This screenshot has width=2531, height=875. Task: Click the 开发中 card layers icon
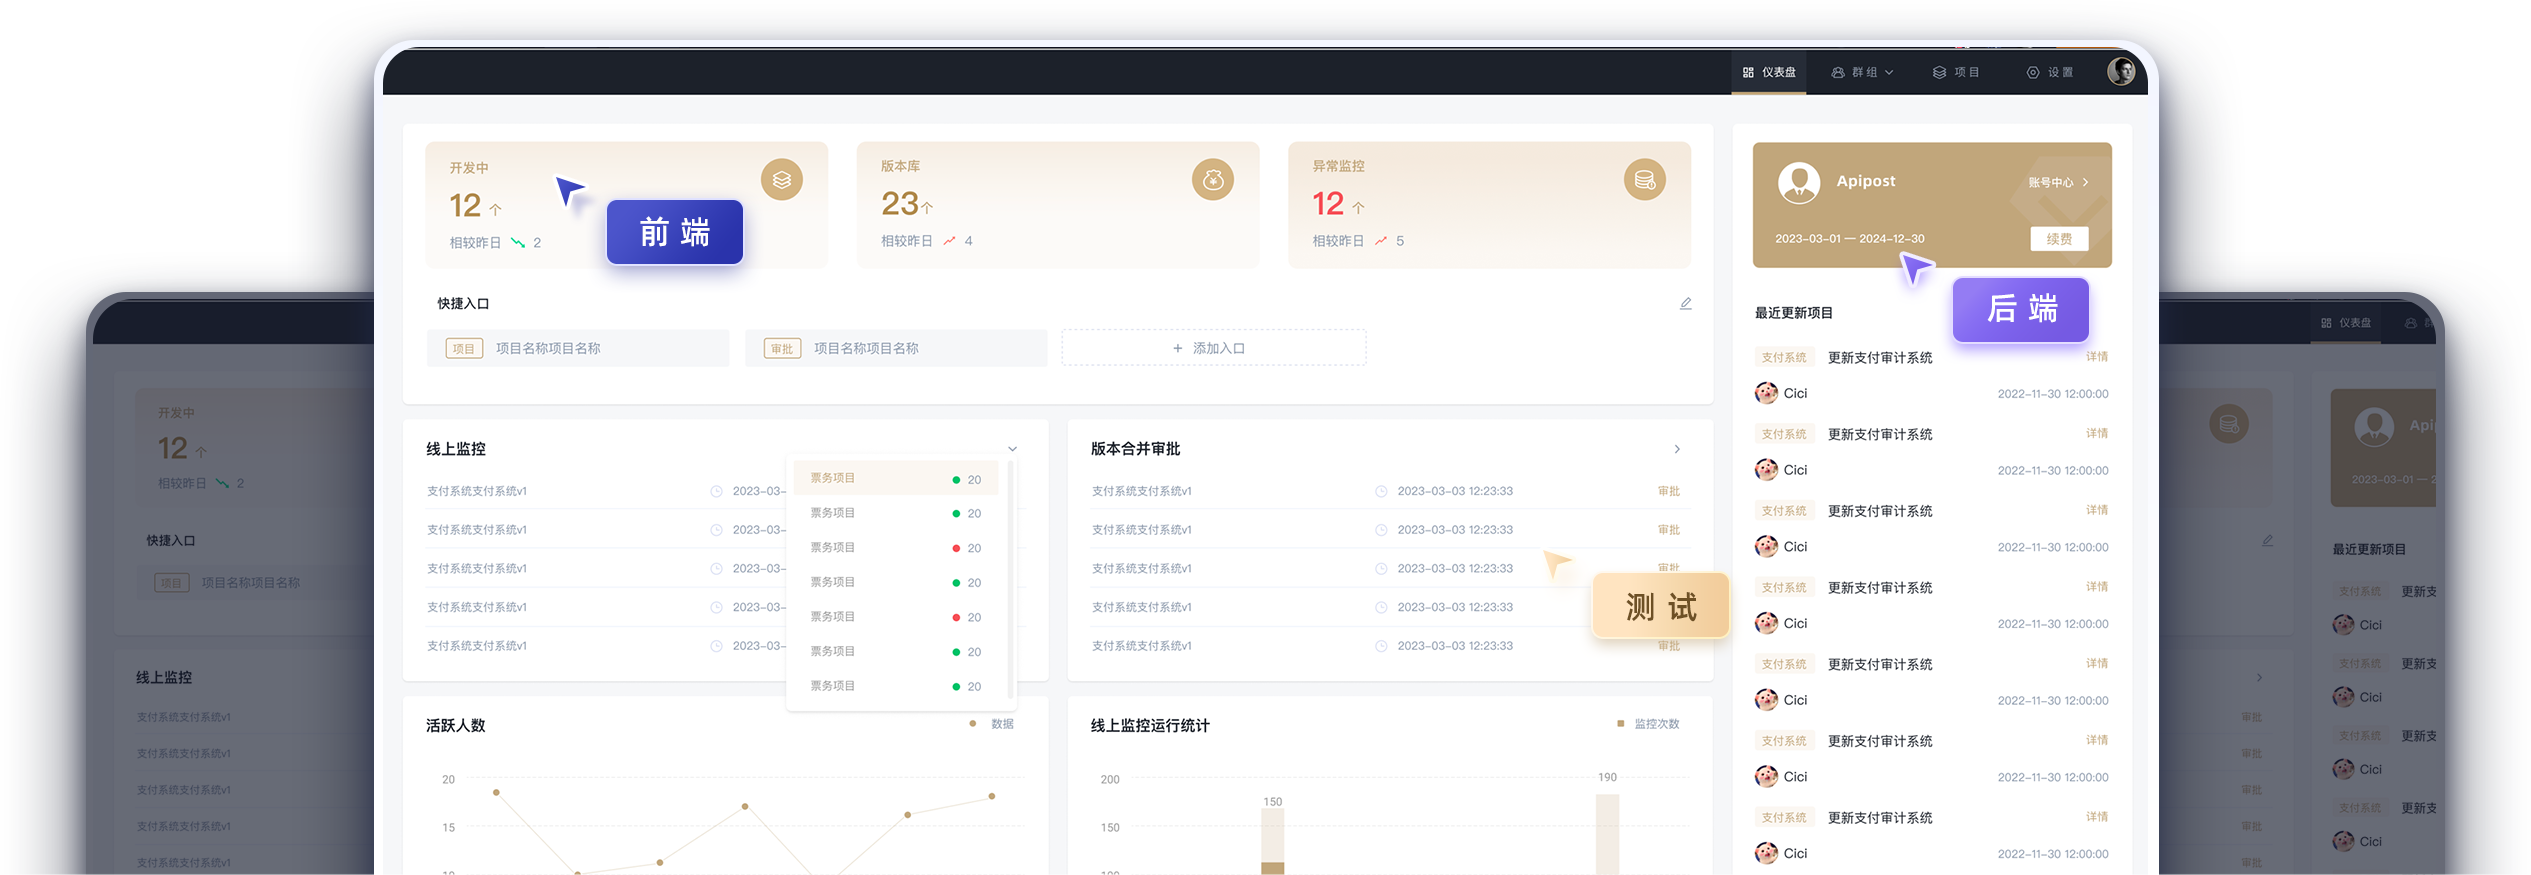782,180
